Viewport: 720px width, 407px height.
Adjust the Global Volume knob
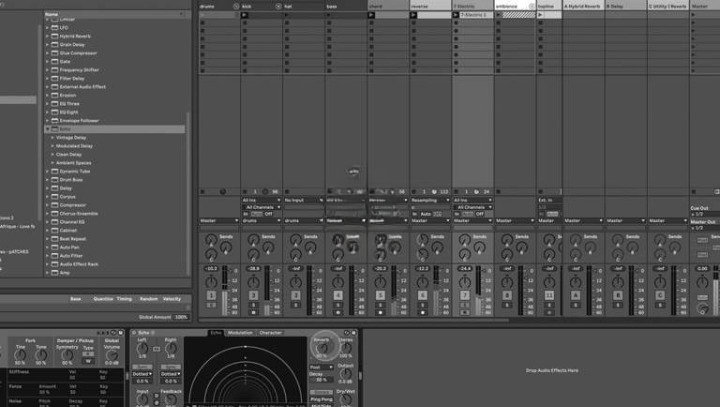pos(112,355)
